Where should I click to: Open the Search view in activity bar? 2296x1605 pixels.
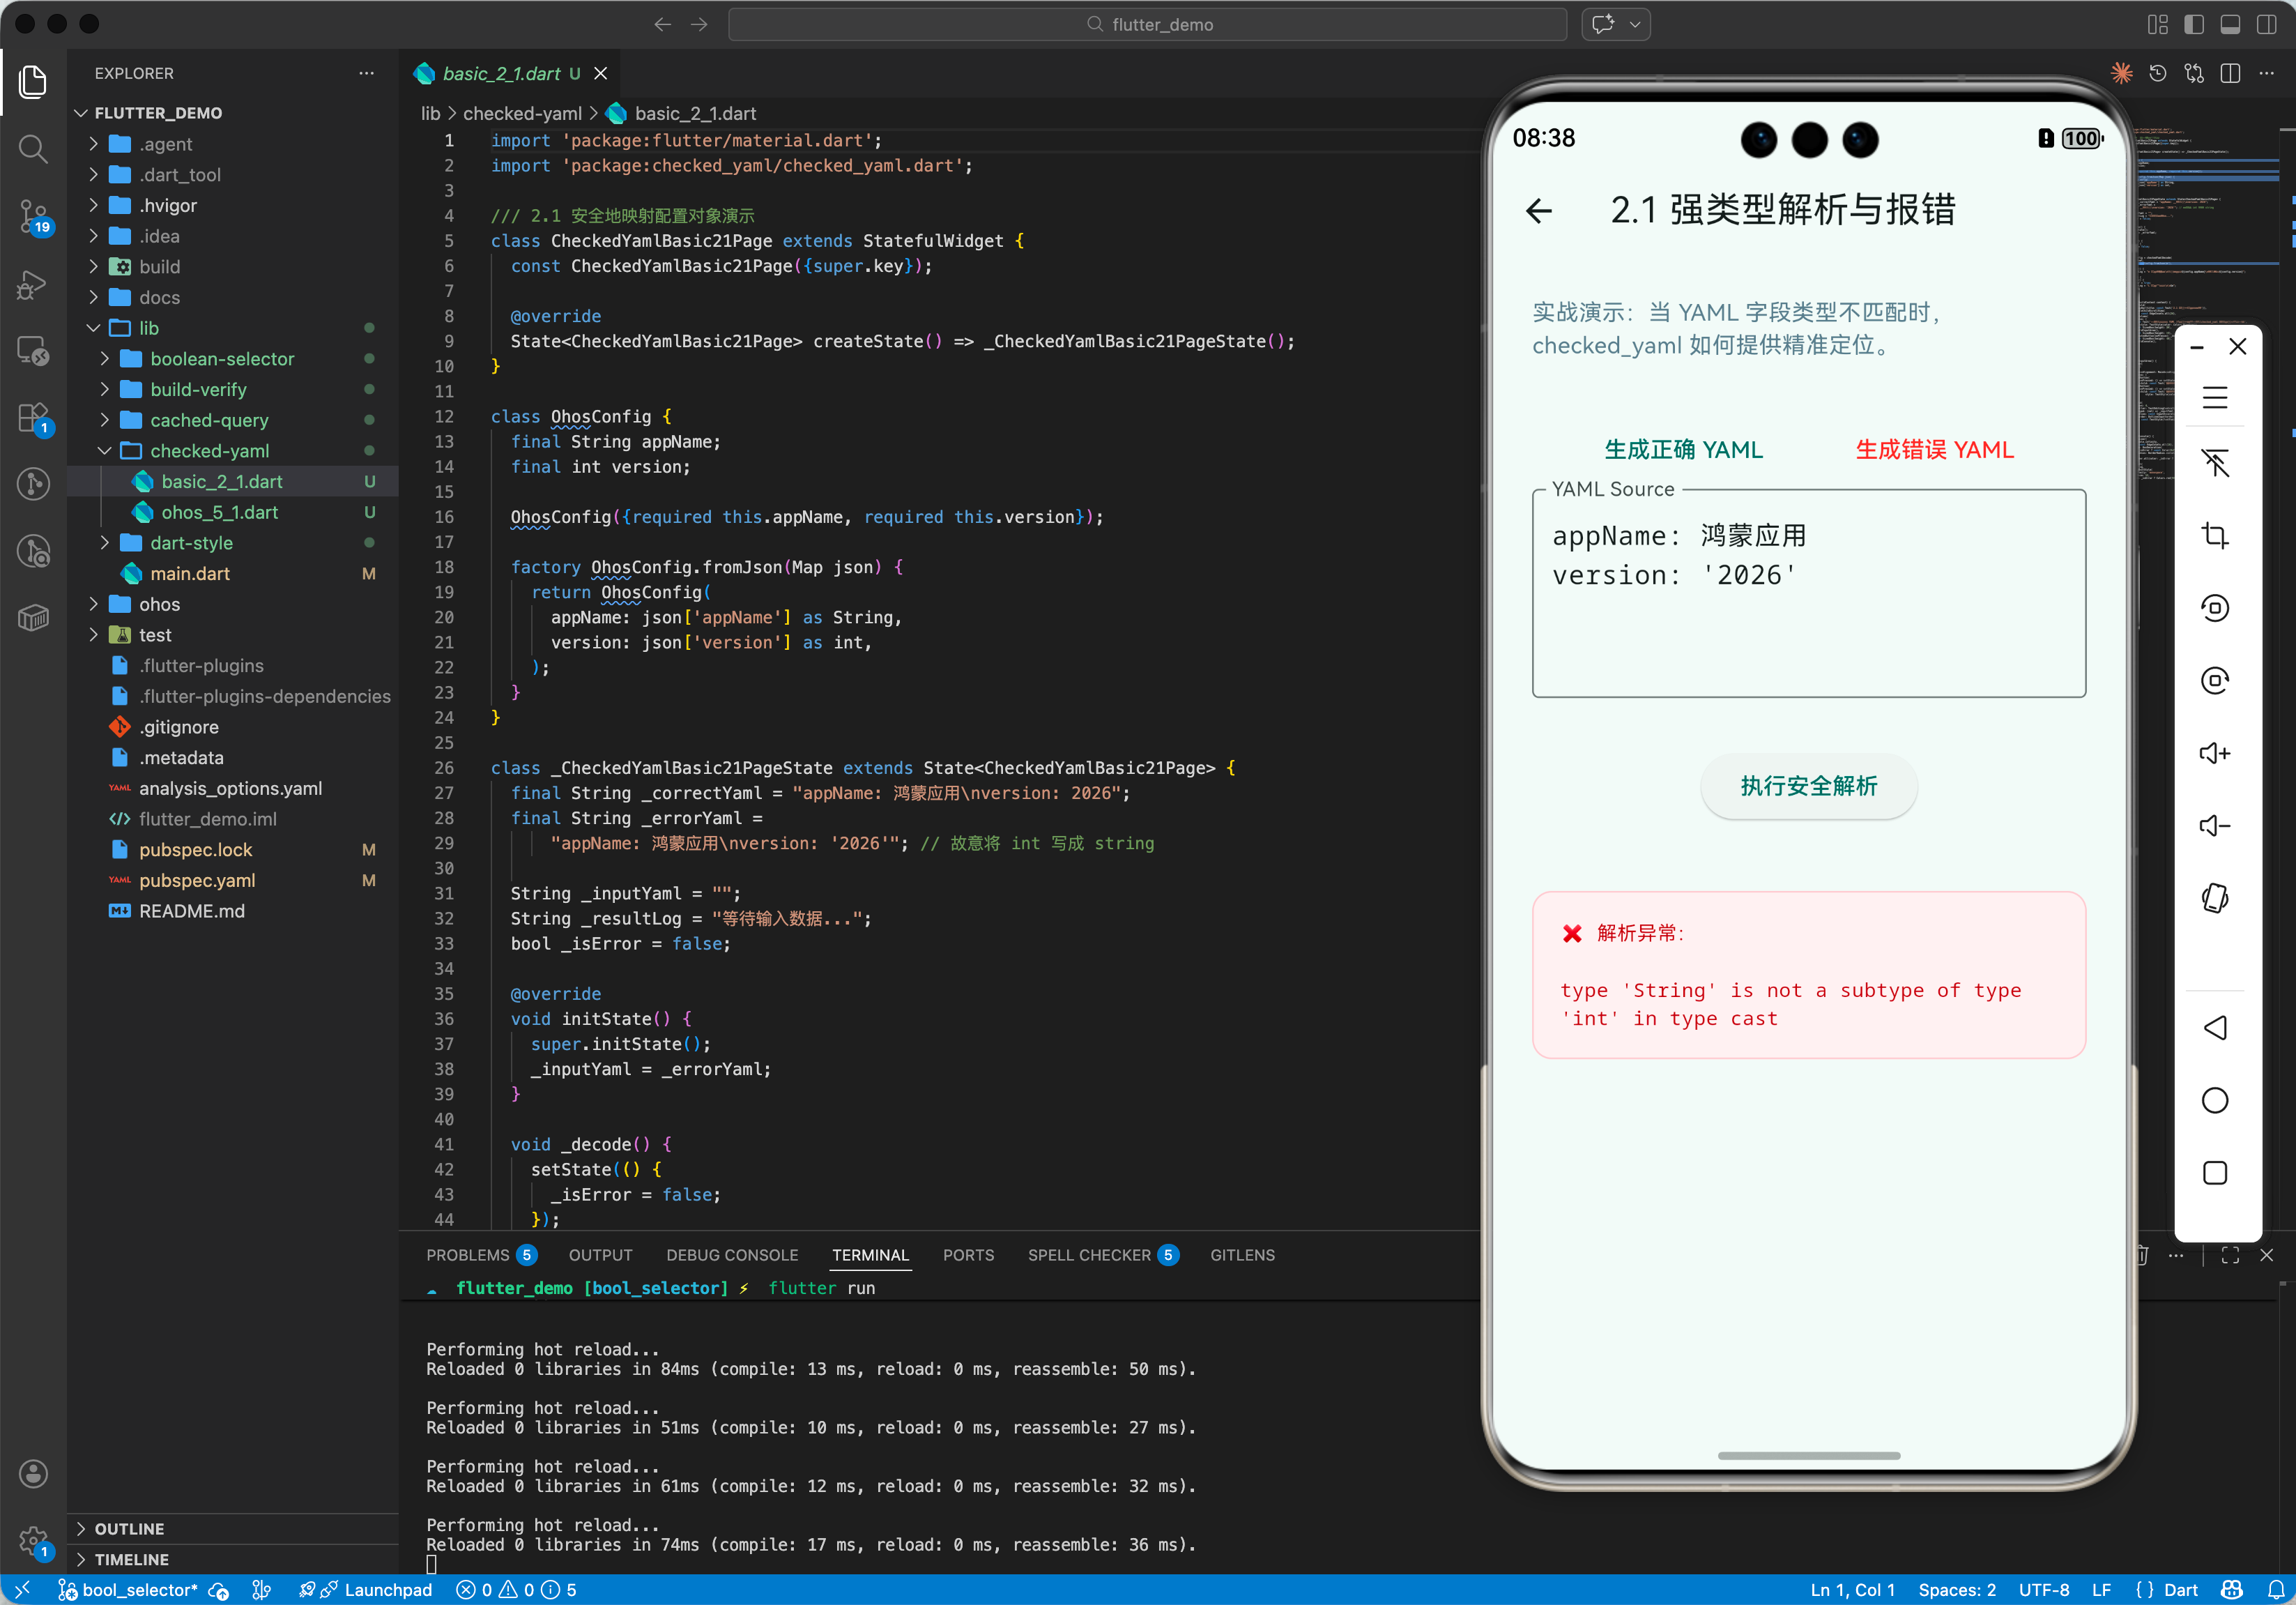pos(33,150)
